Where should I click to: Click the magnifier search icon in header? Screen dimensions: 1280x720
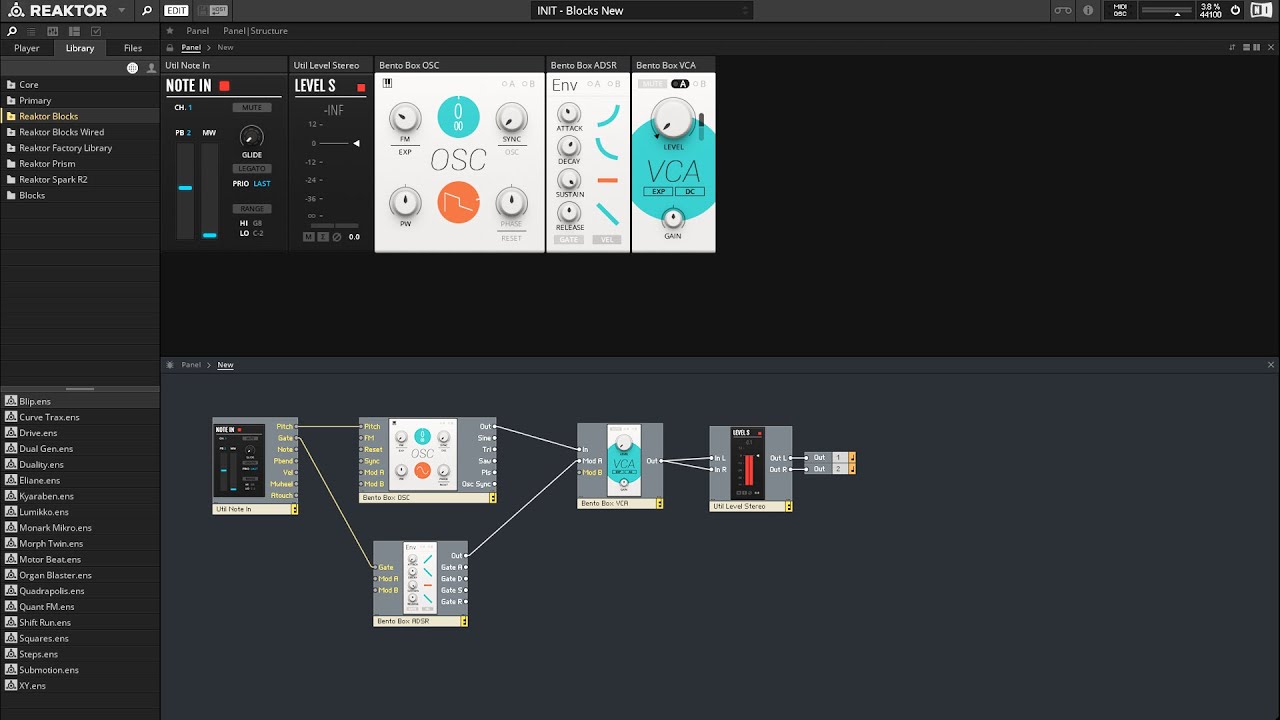[x=147, y=11]
